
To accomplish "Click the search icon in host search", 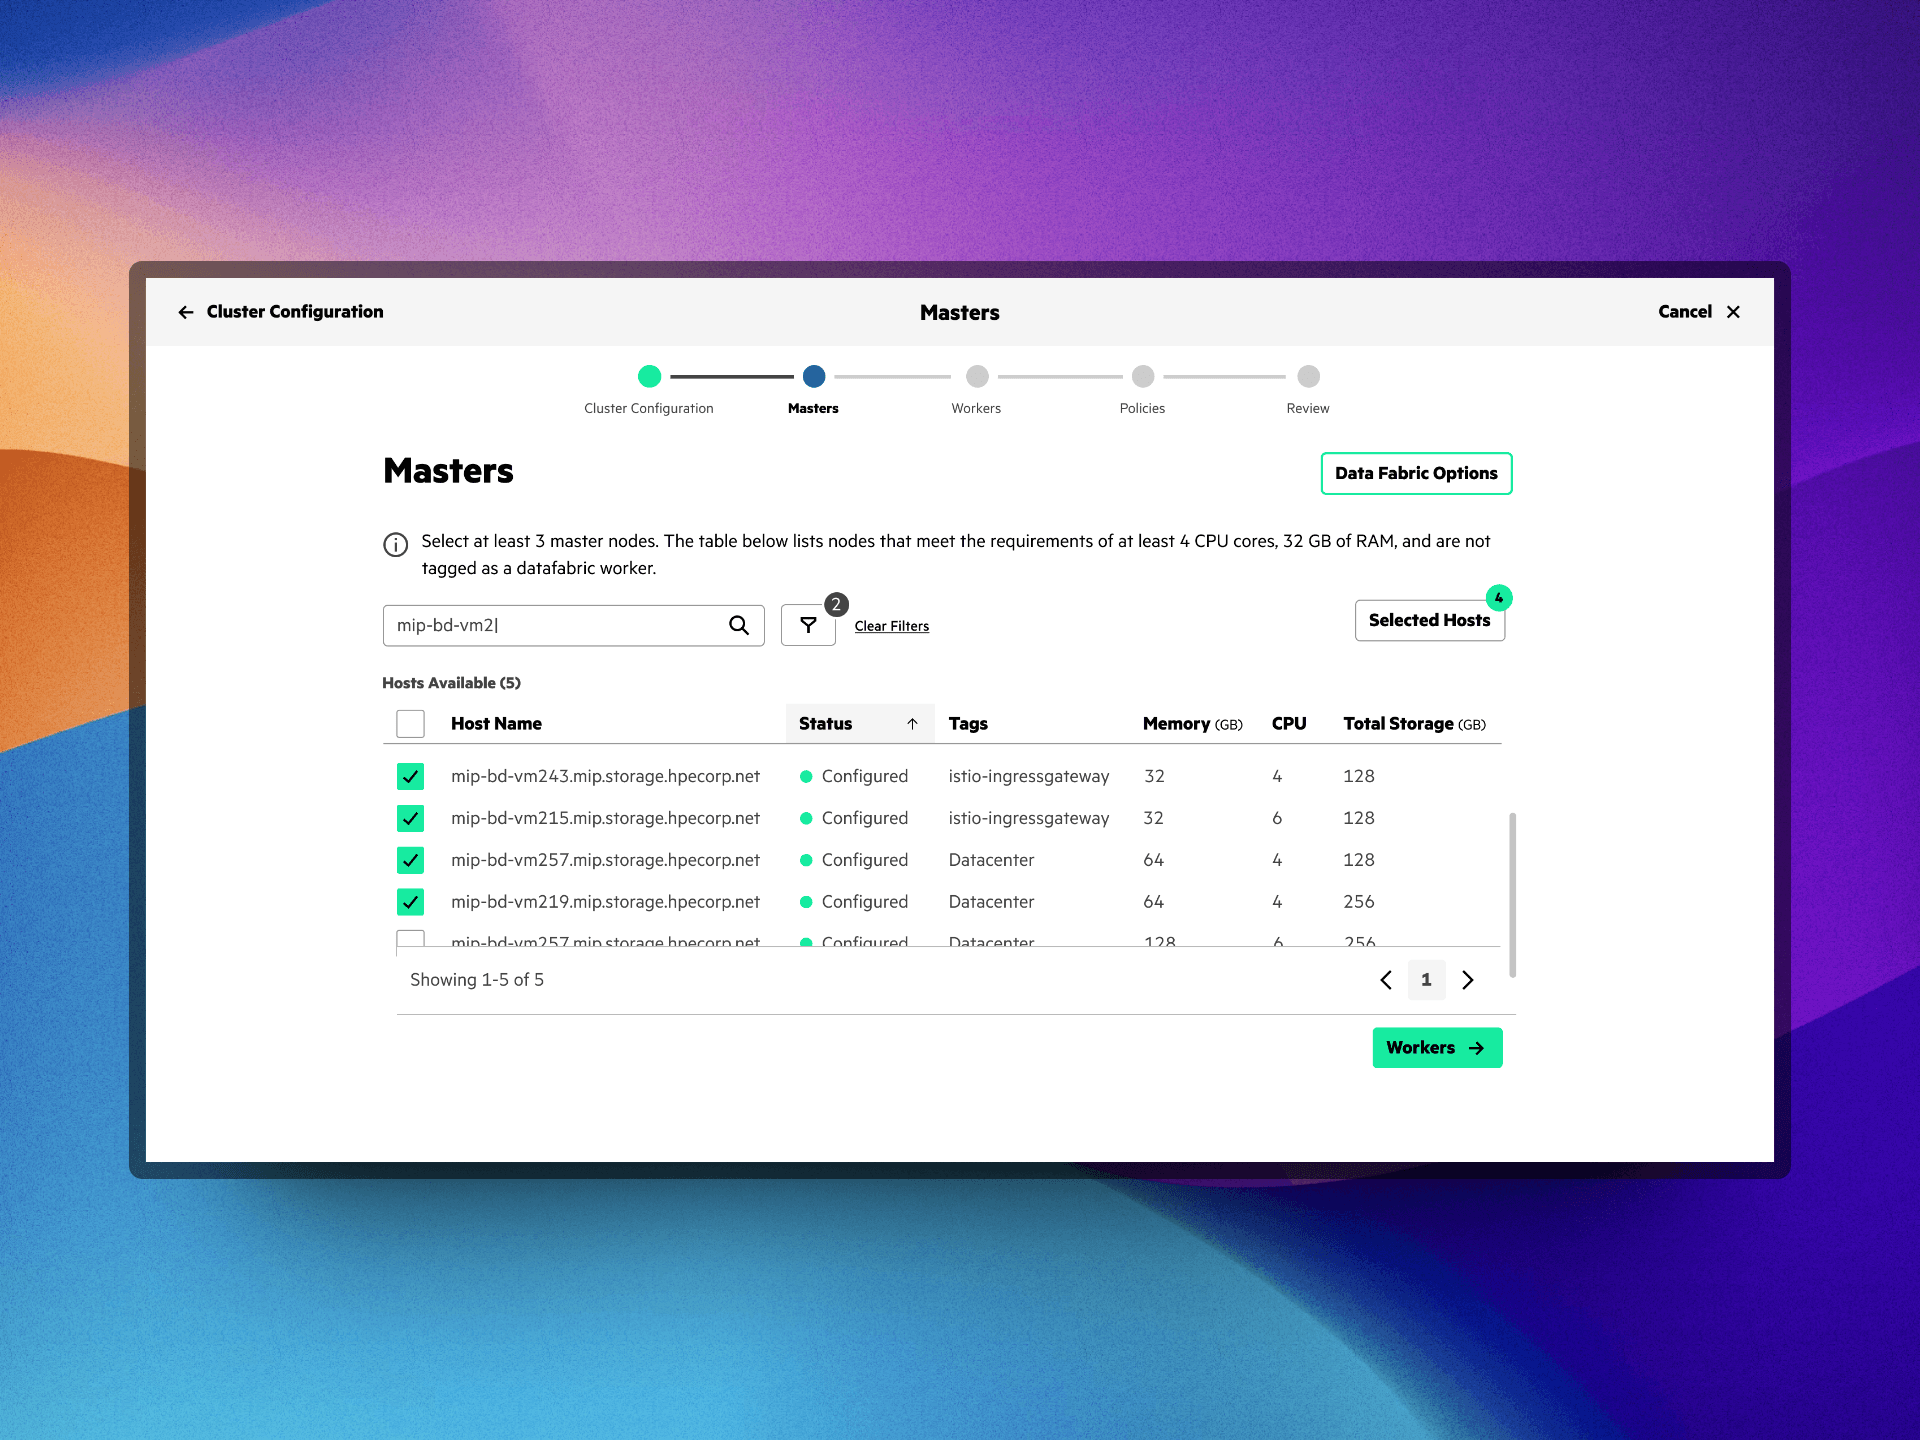I will tap(738, 625).
